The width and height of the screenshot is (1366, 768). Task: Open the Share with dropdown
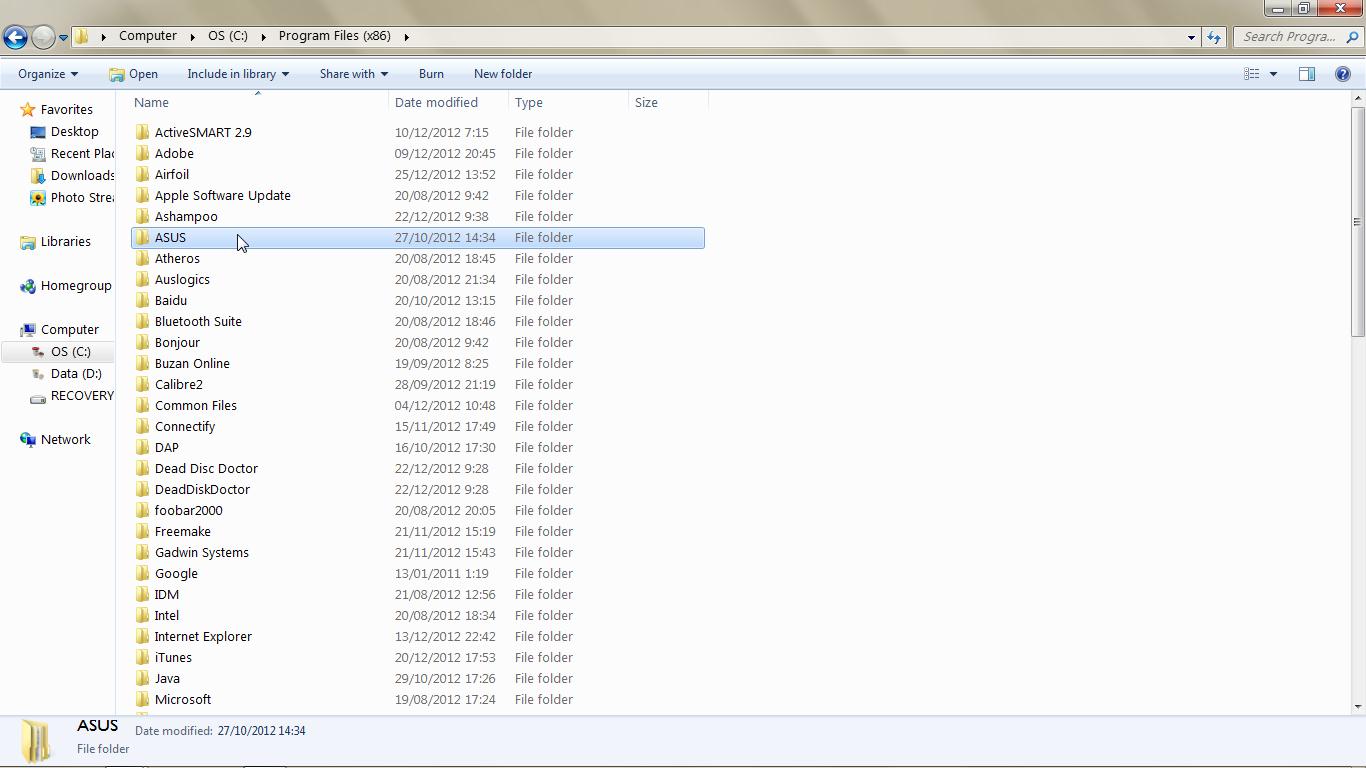coord(352,73)
